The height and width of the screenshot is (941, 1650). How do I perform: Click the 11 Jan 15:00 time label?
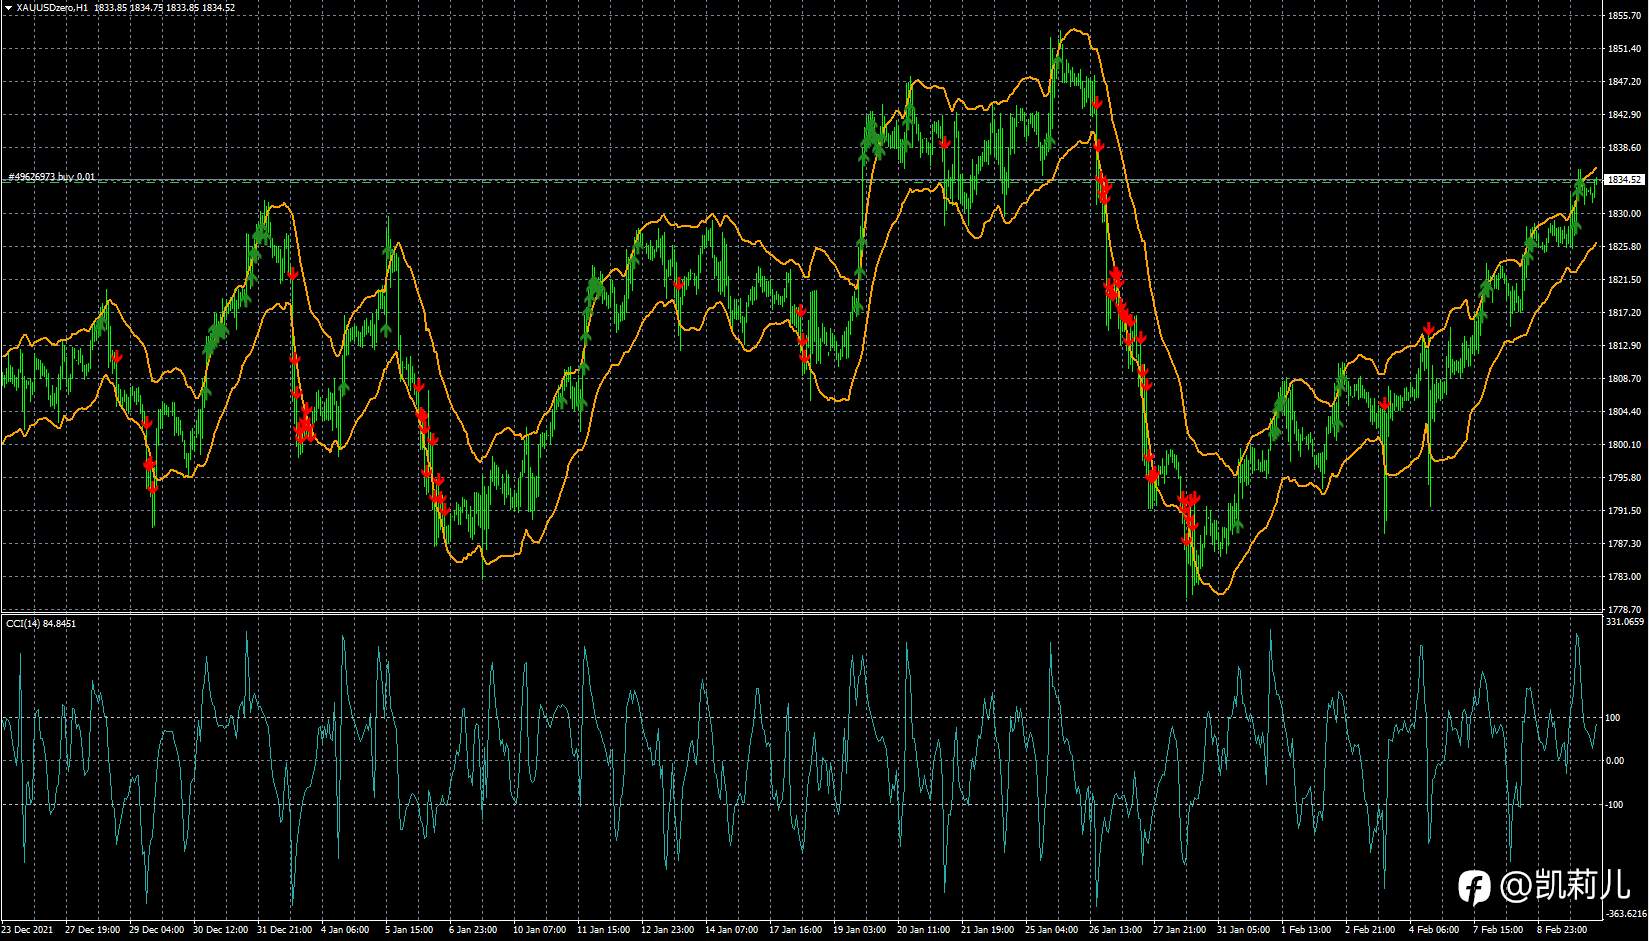pyautogui.click(x=604, y=930)
